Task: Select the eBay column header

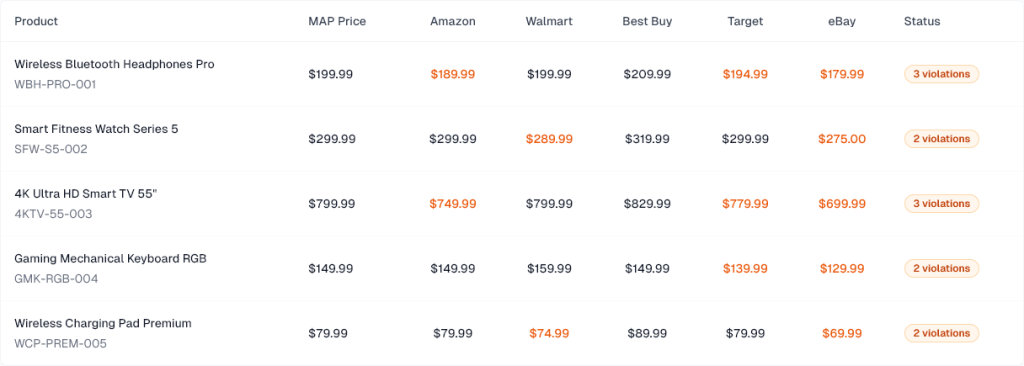Action: click(842, 21)
